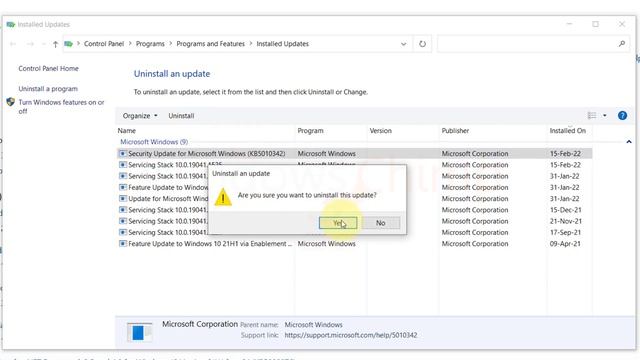Click the search magnifier icon
The height and width of the screenshot is (360, 640).
pyautogui.click(x=622, y=44)
